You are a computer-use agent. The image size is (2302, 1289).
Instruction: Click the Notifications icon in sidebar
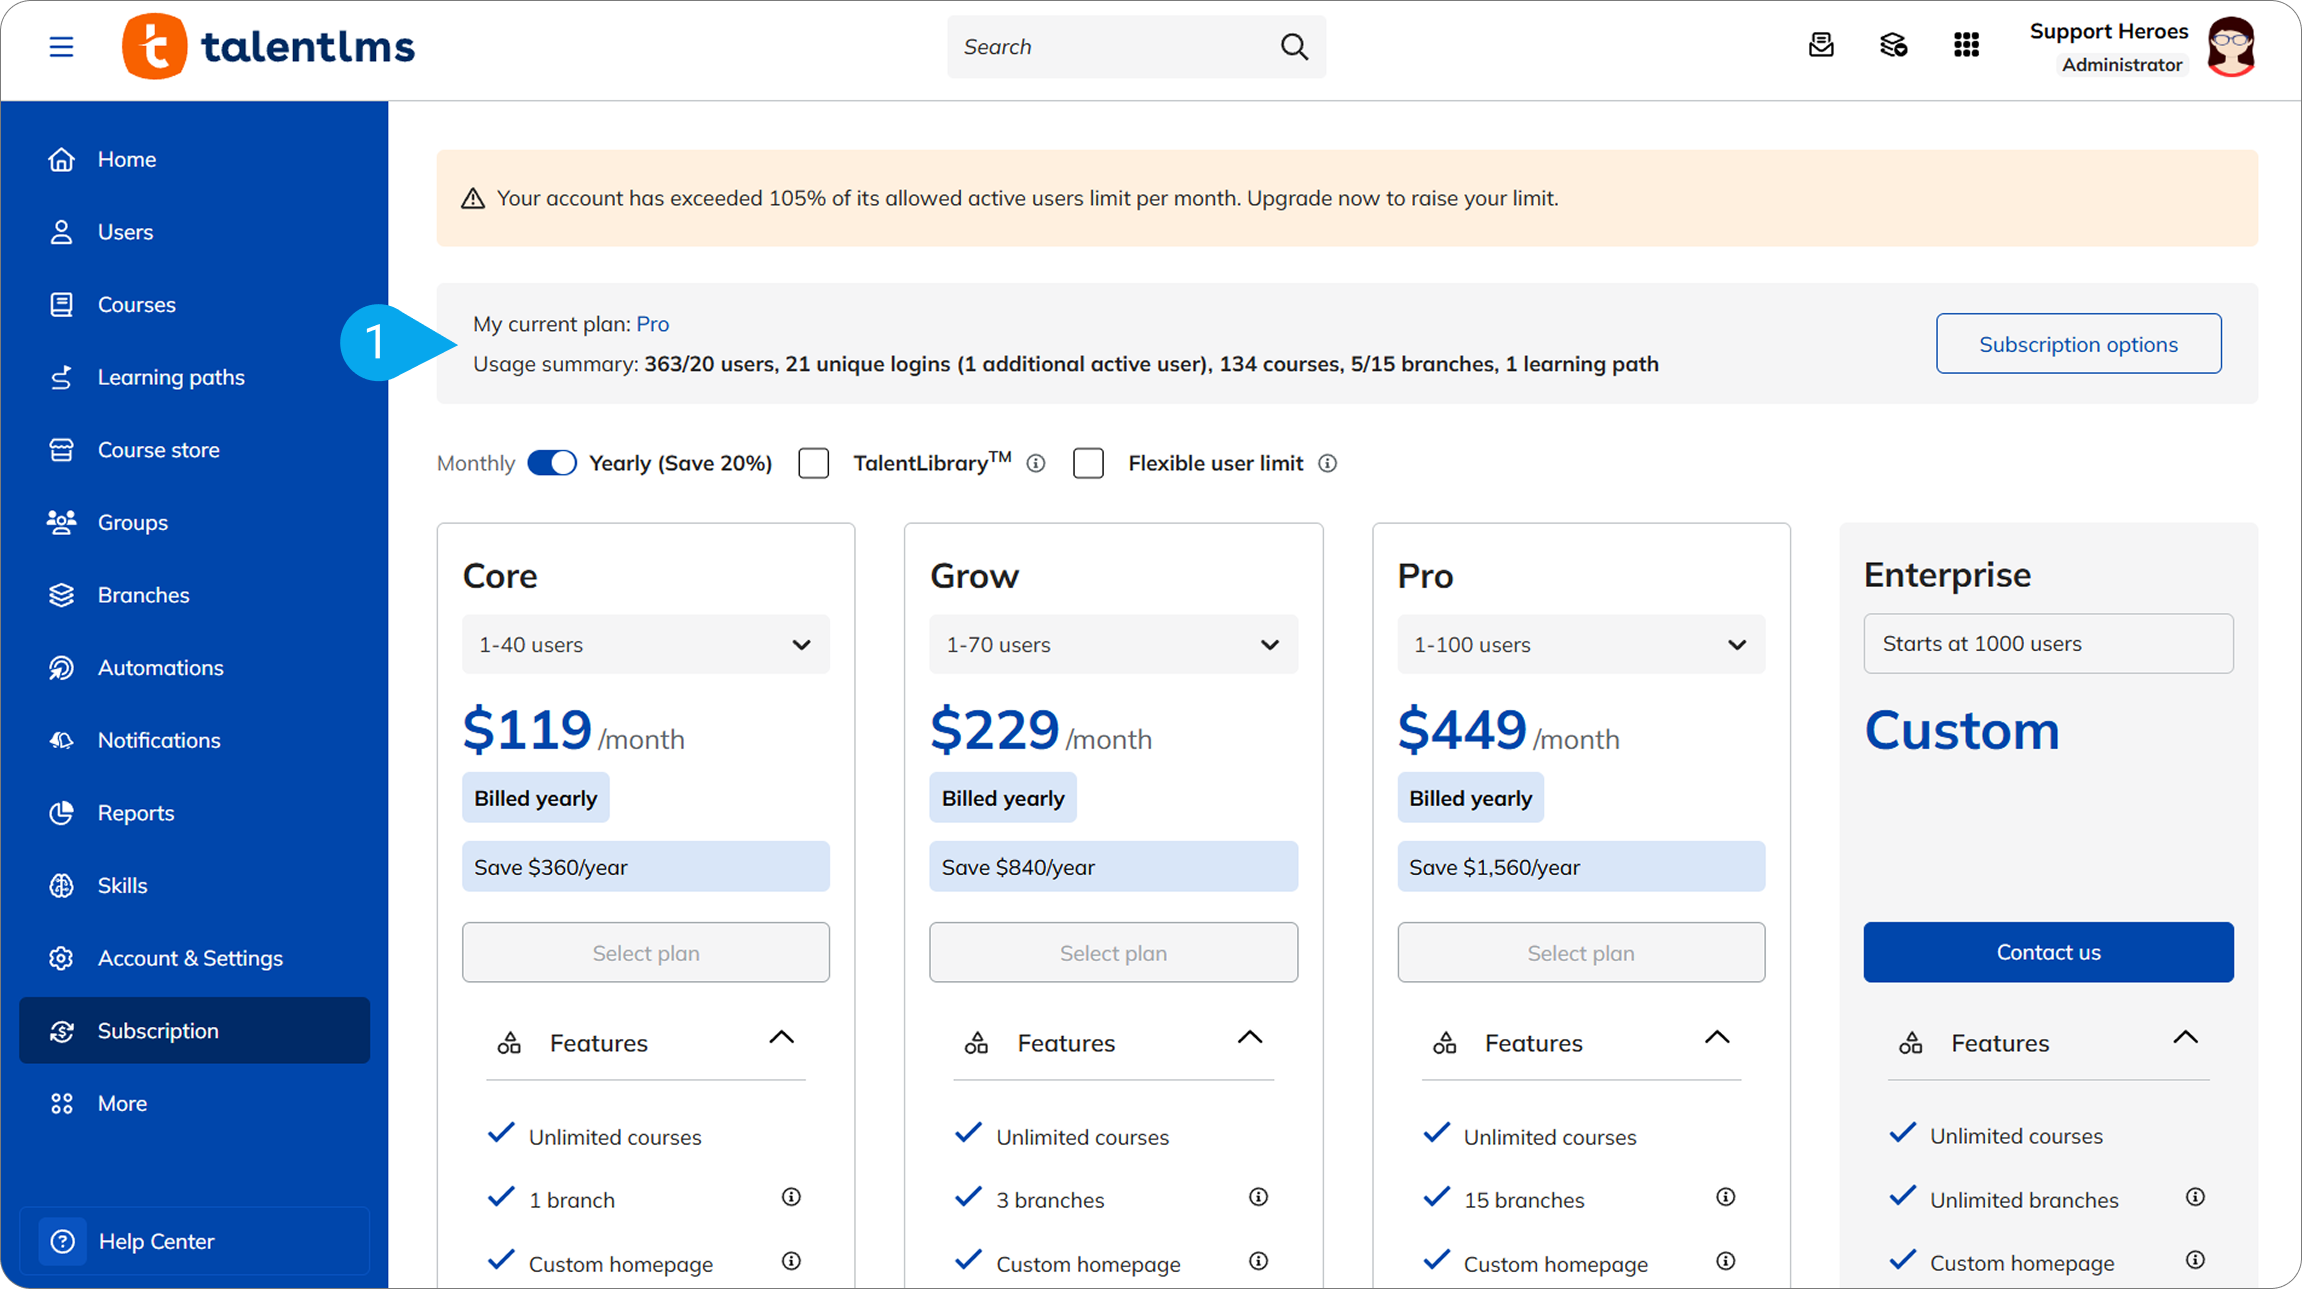pyautogui.click(x=61, y=740)
